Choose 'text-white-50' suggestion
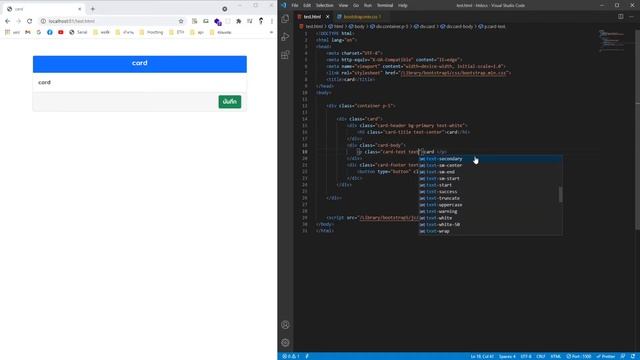 click(490, 224)
